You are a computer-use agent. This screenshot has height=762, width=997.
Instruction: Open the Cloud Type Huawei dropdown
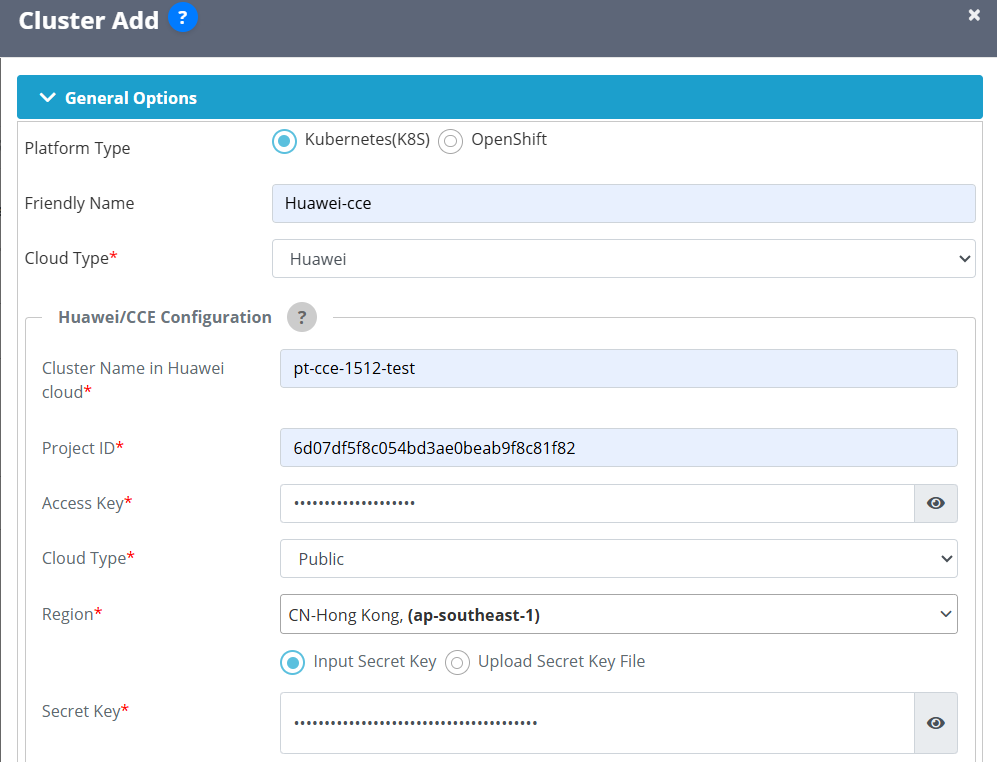[x=623, y=259]
